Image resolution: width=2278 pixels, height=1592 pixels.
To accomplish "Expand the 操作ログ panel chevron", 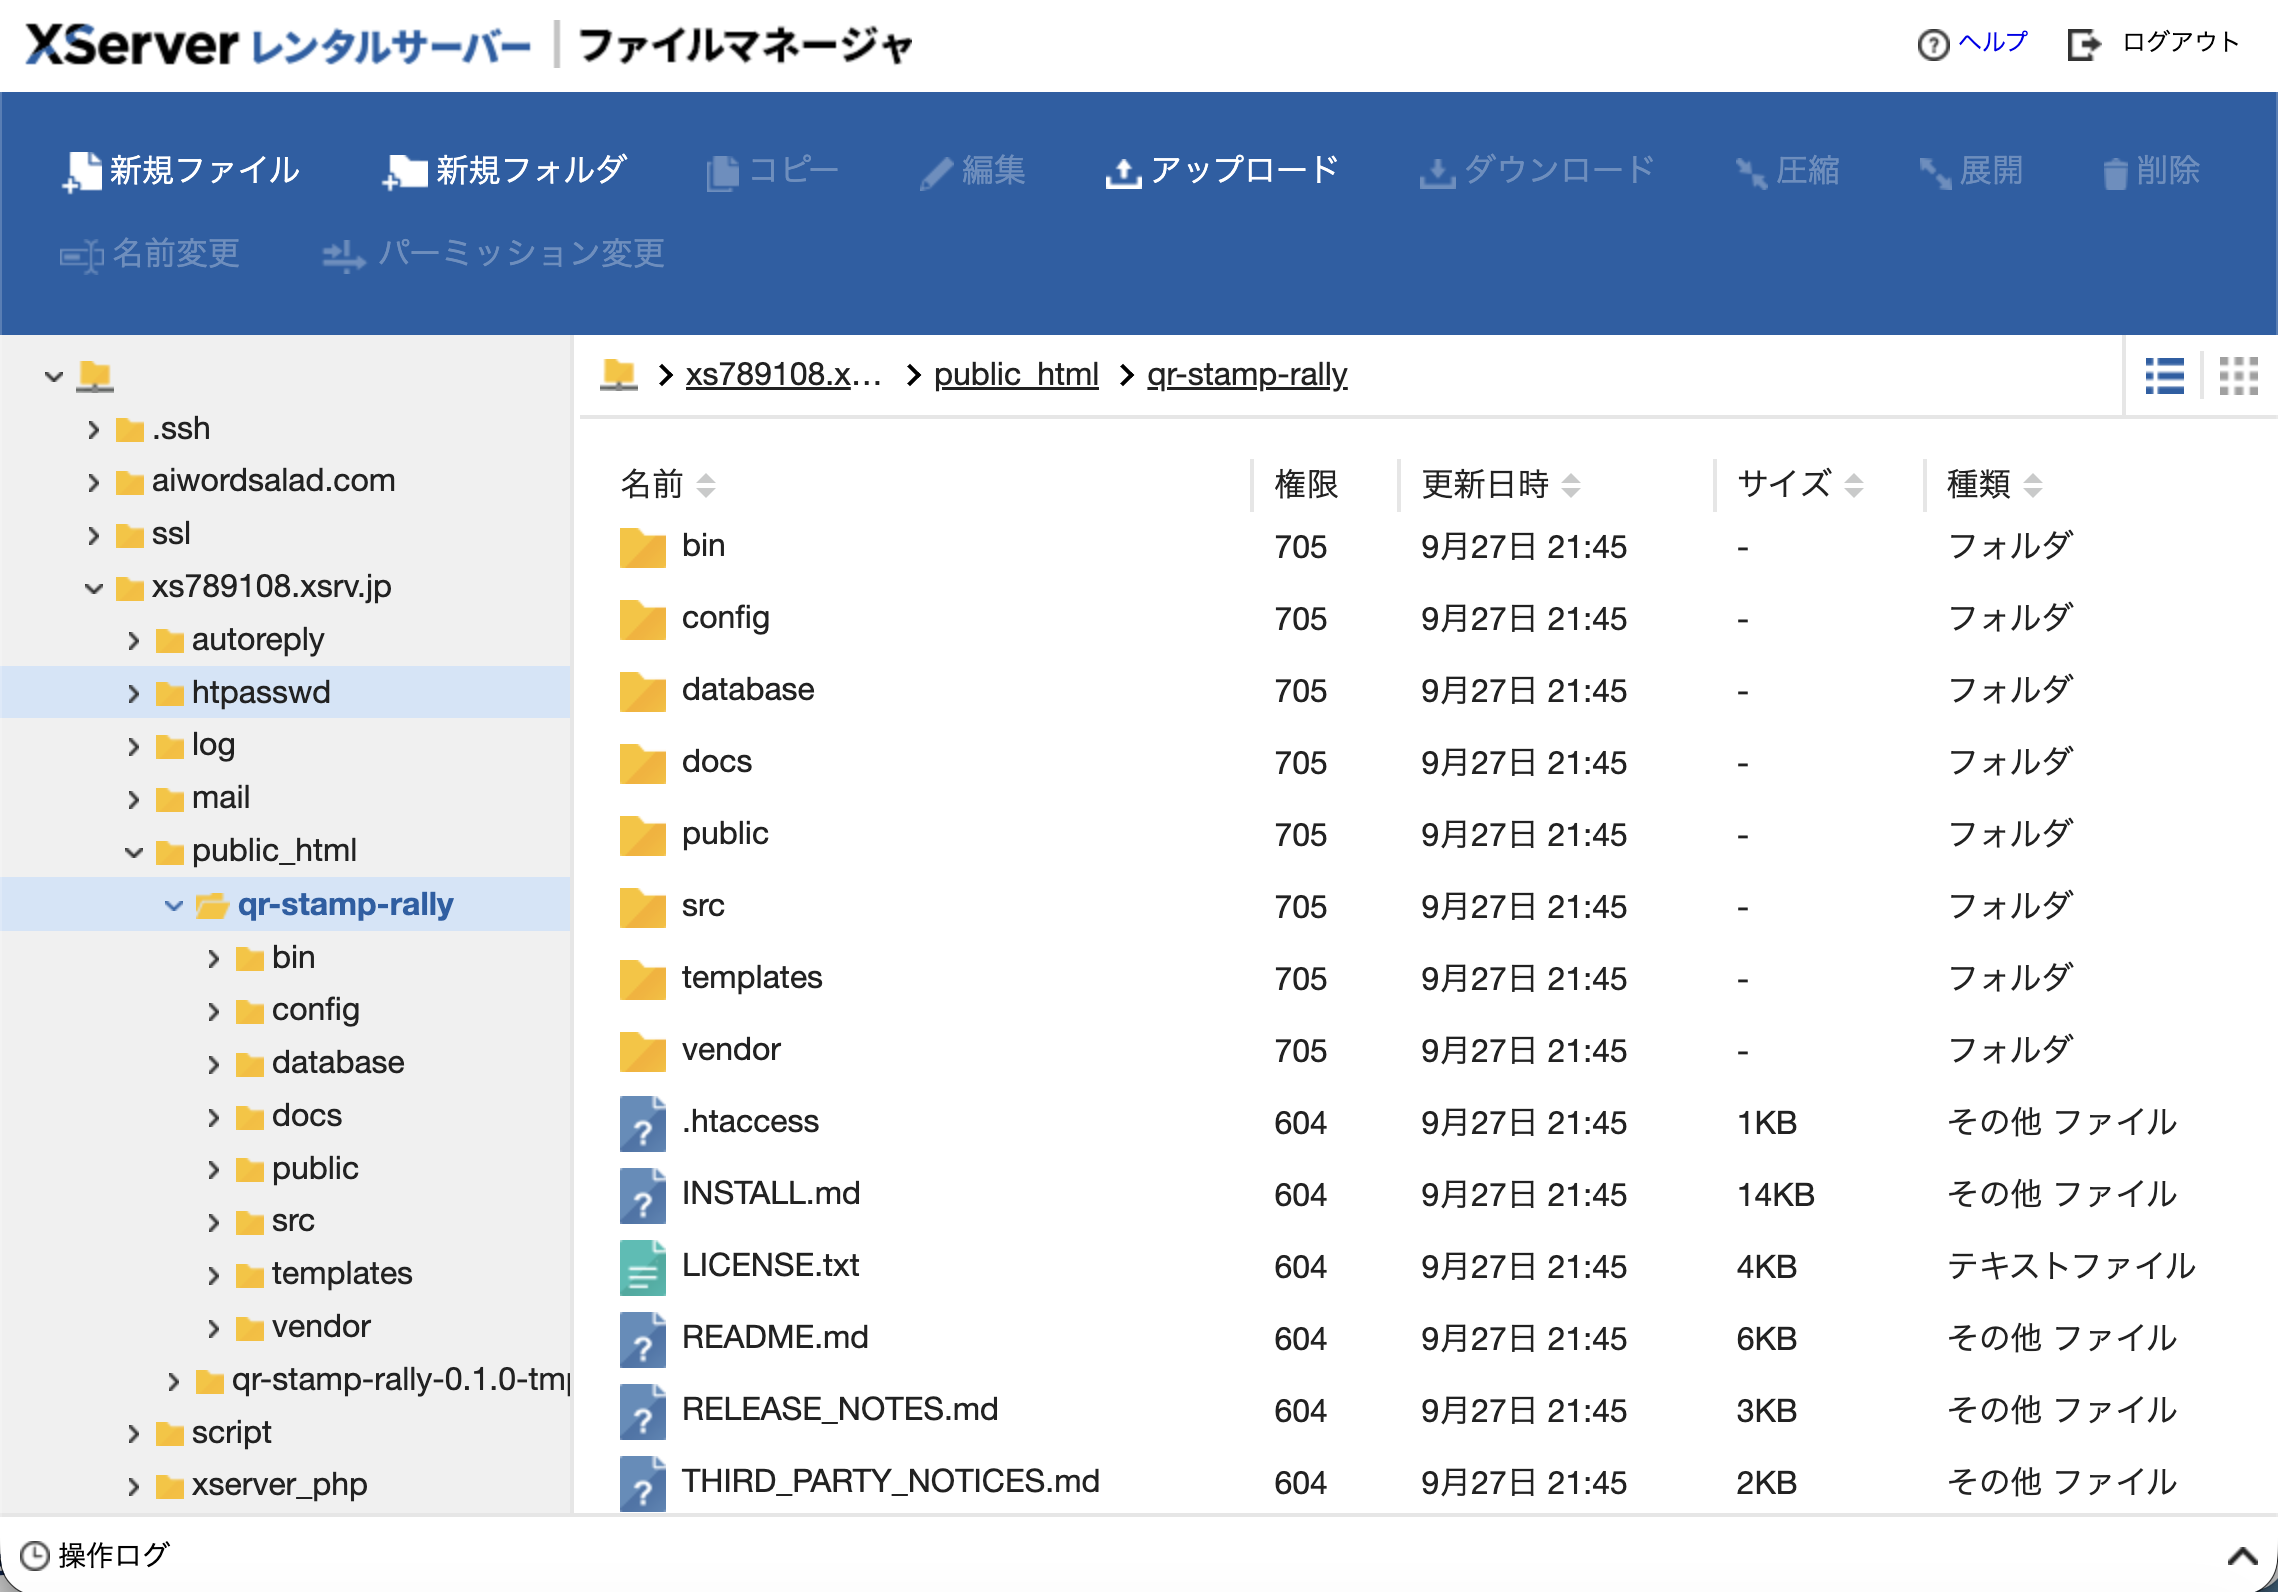I will [x=2243, y=1556].
